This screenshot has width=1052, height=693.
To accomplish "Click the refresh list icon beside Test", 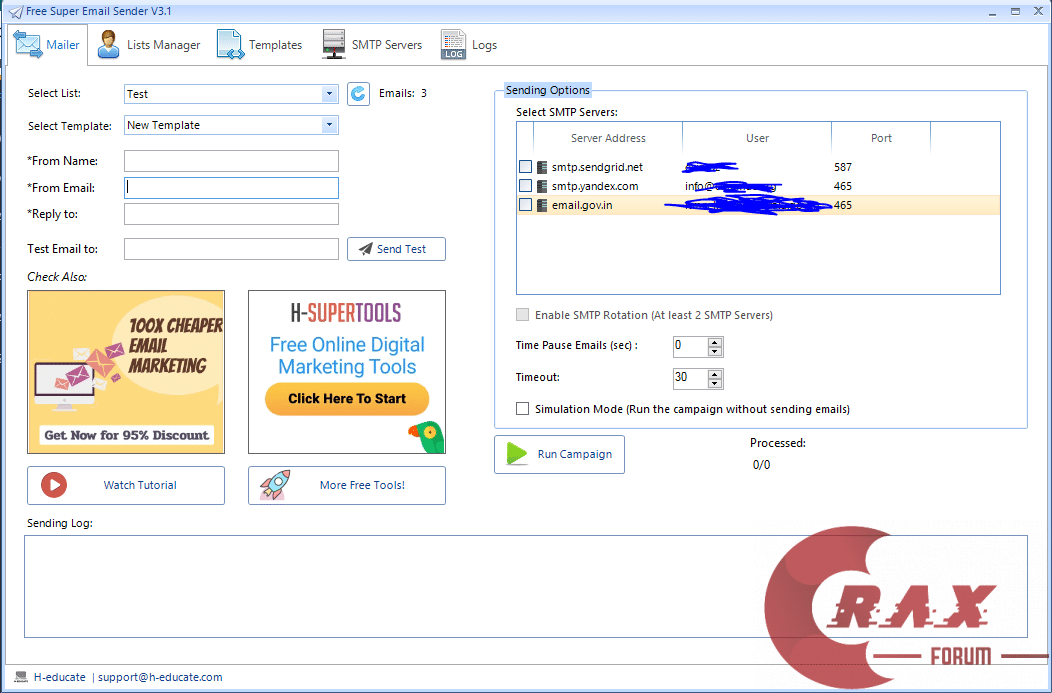I will point(358,94).
